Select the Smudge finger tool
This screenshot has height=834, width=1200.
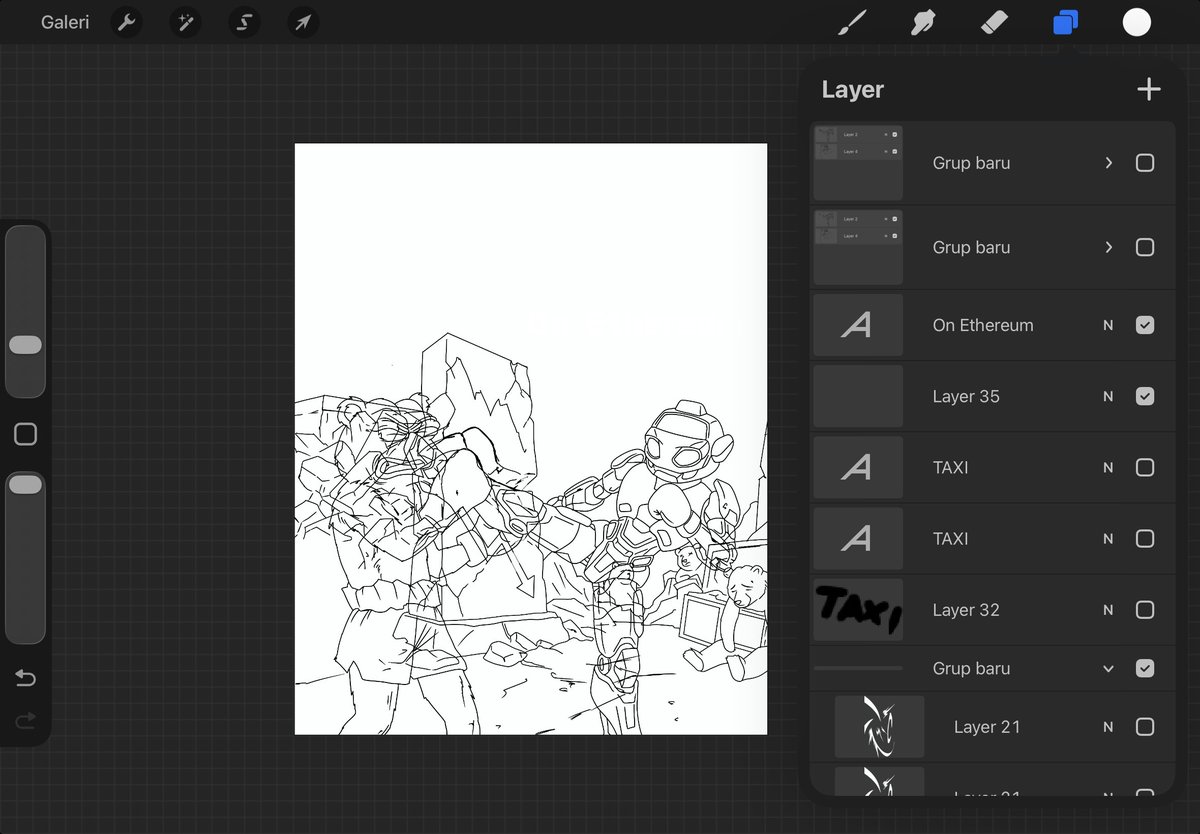[x=923, y=22]
